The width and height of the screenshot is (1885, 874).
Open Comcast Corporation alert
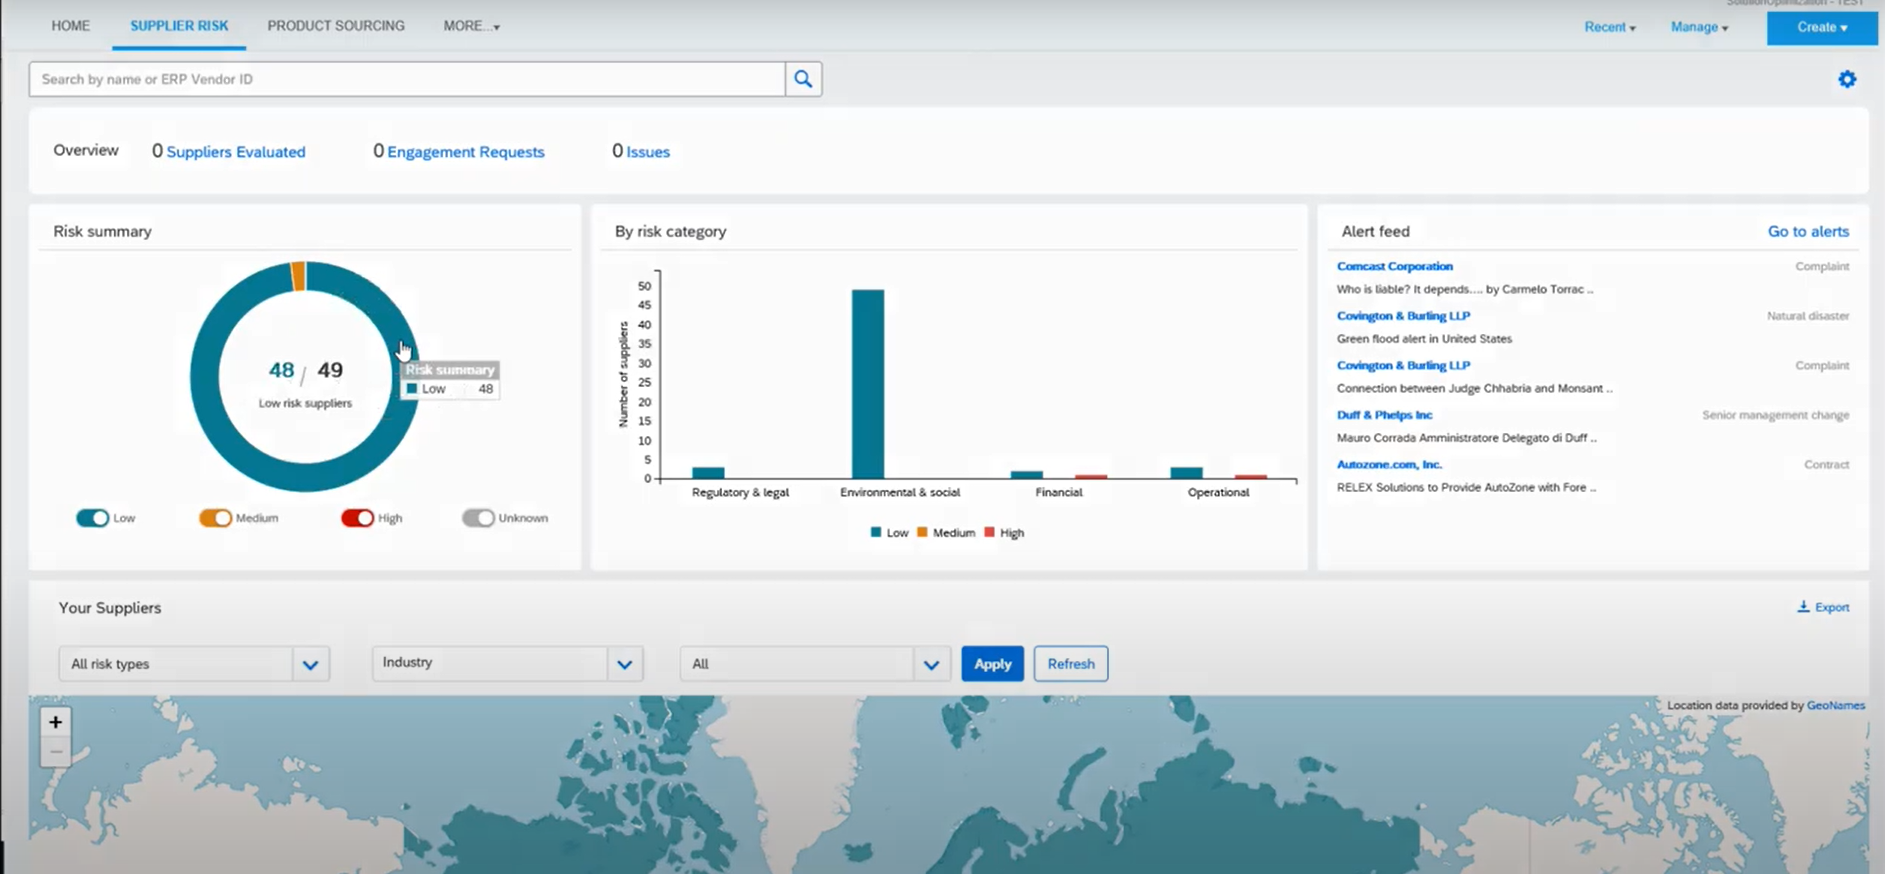pos(1394,266)
